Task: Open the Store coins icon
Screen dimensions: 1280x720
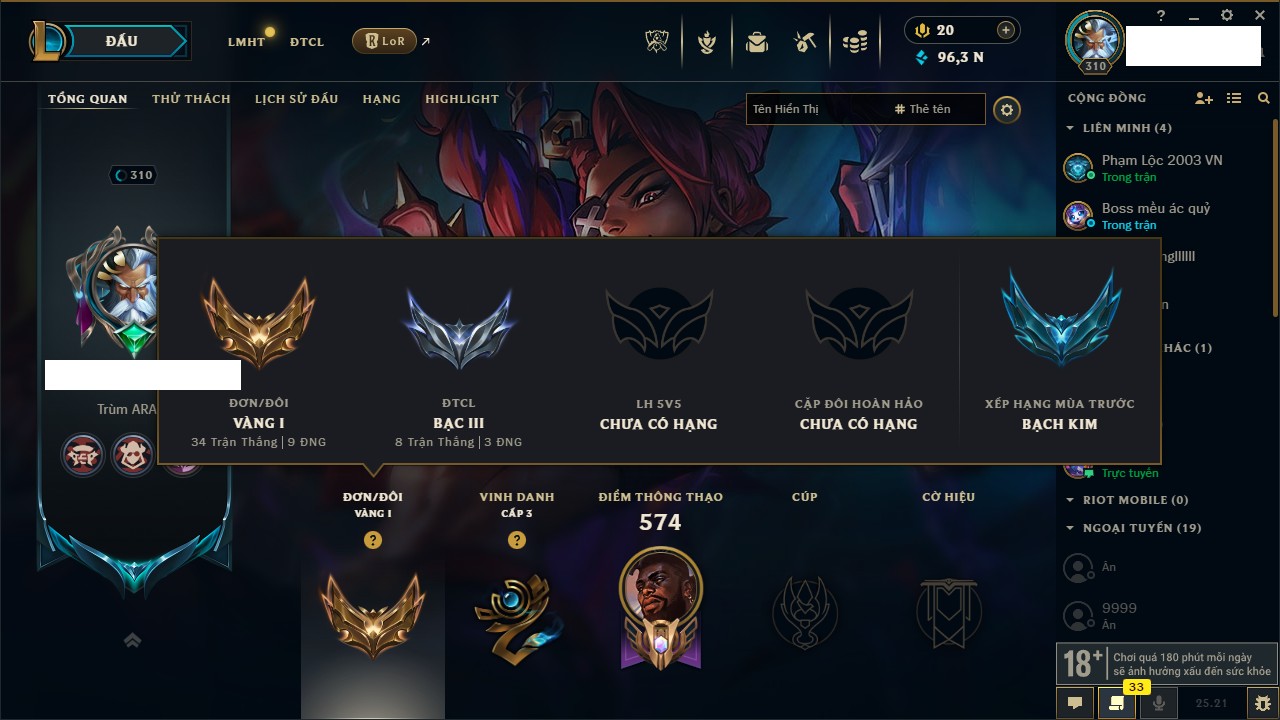Action: tap(854, 42)
